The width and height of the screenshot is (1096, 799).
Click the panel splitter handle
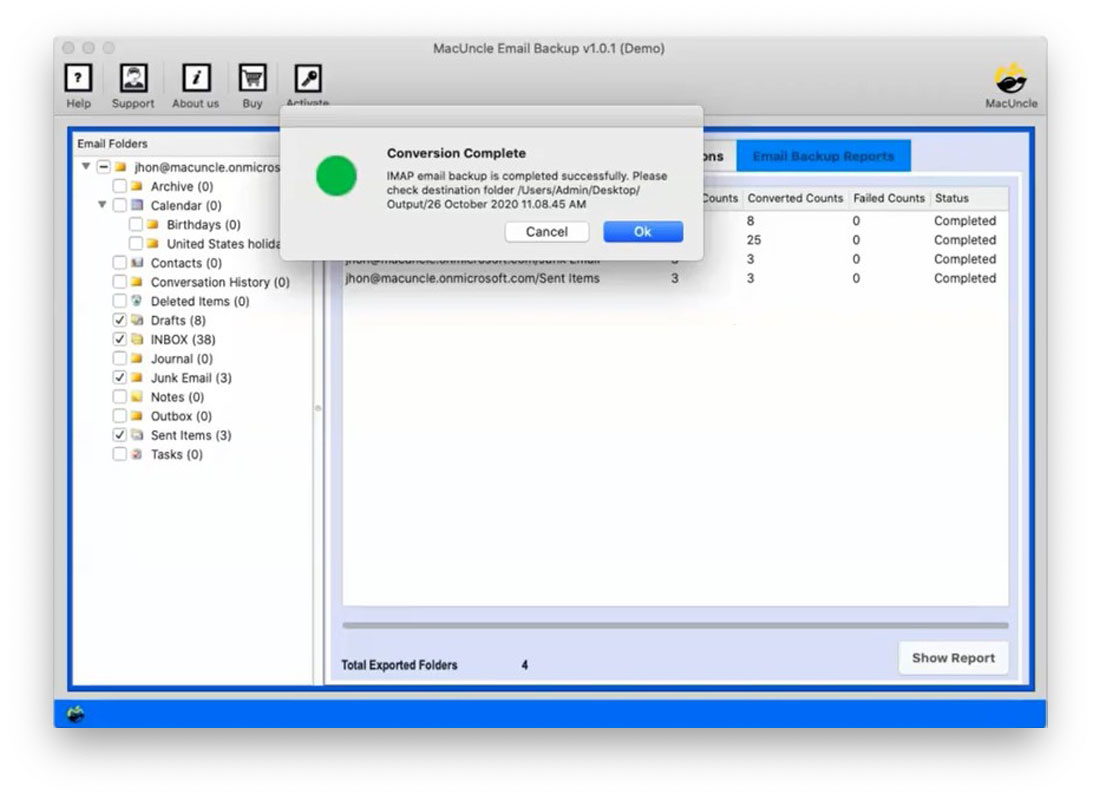318,408
